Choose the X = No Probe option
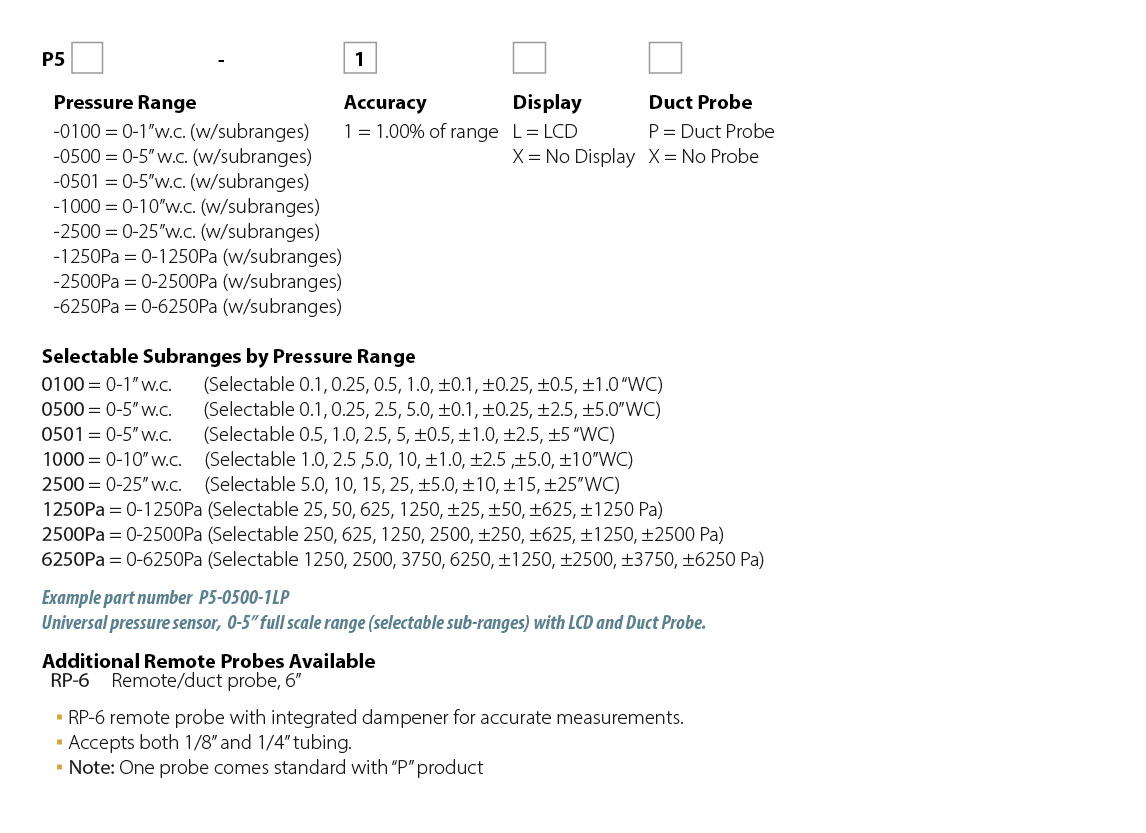This screenshot has width=1146, height=833. tap(703, 156)
